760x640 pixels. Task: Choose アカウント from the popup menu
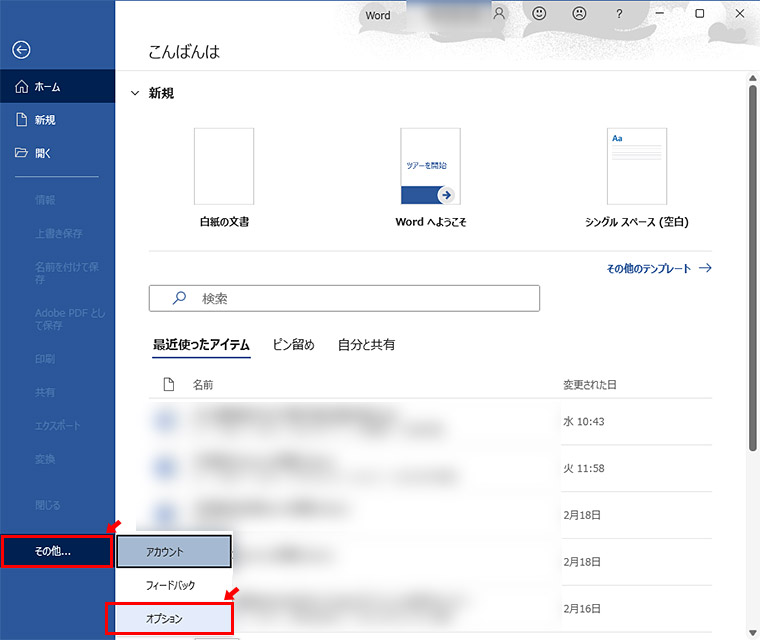[174, 552]
